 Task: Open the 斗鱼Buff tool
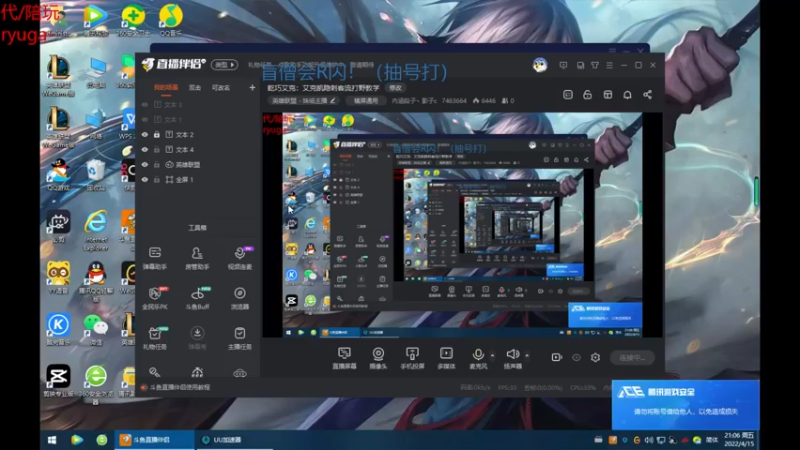[197, 298]
